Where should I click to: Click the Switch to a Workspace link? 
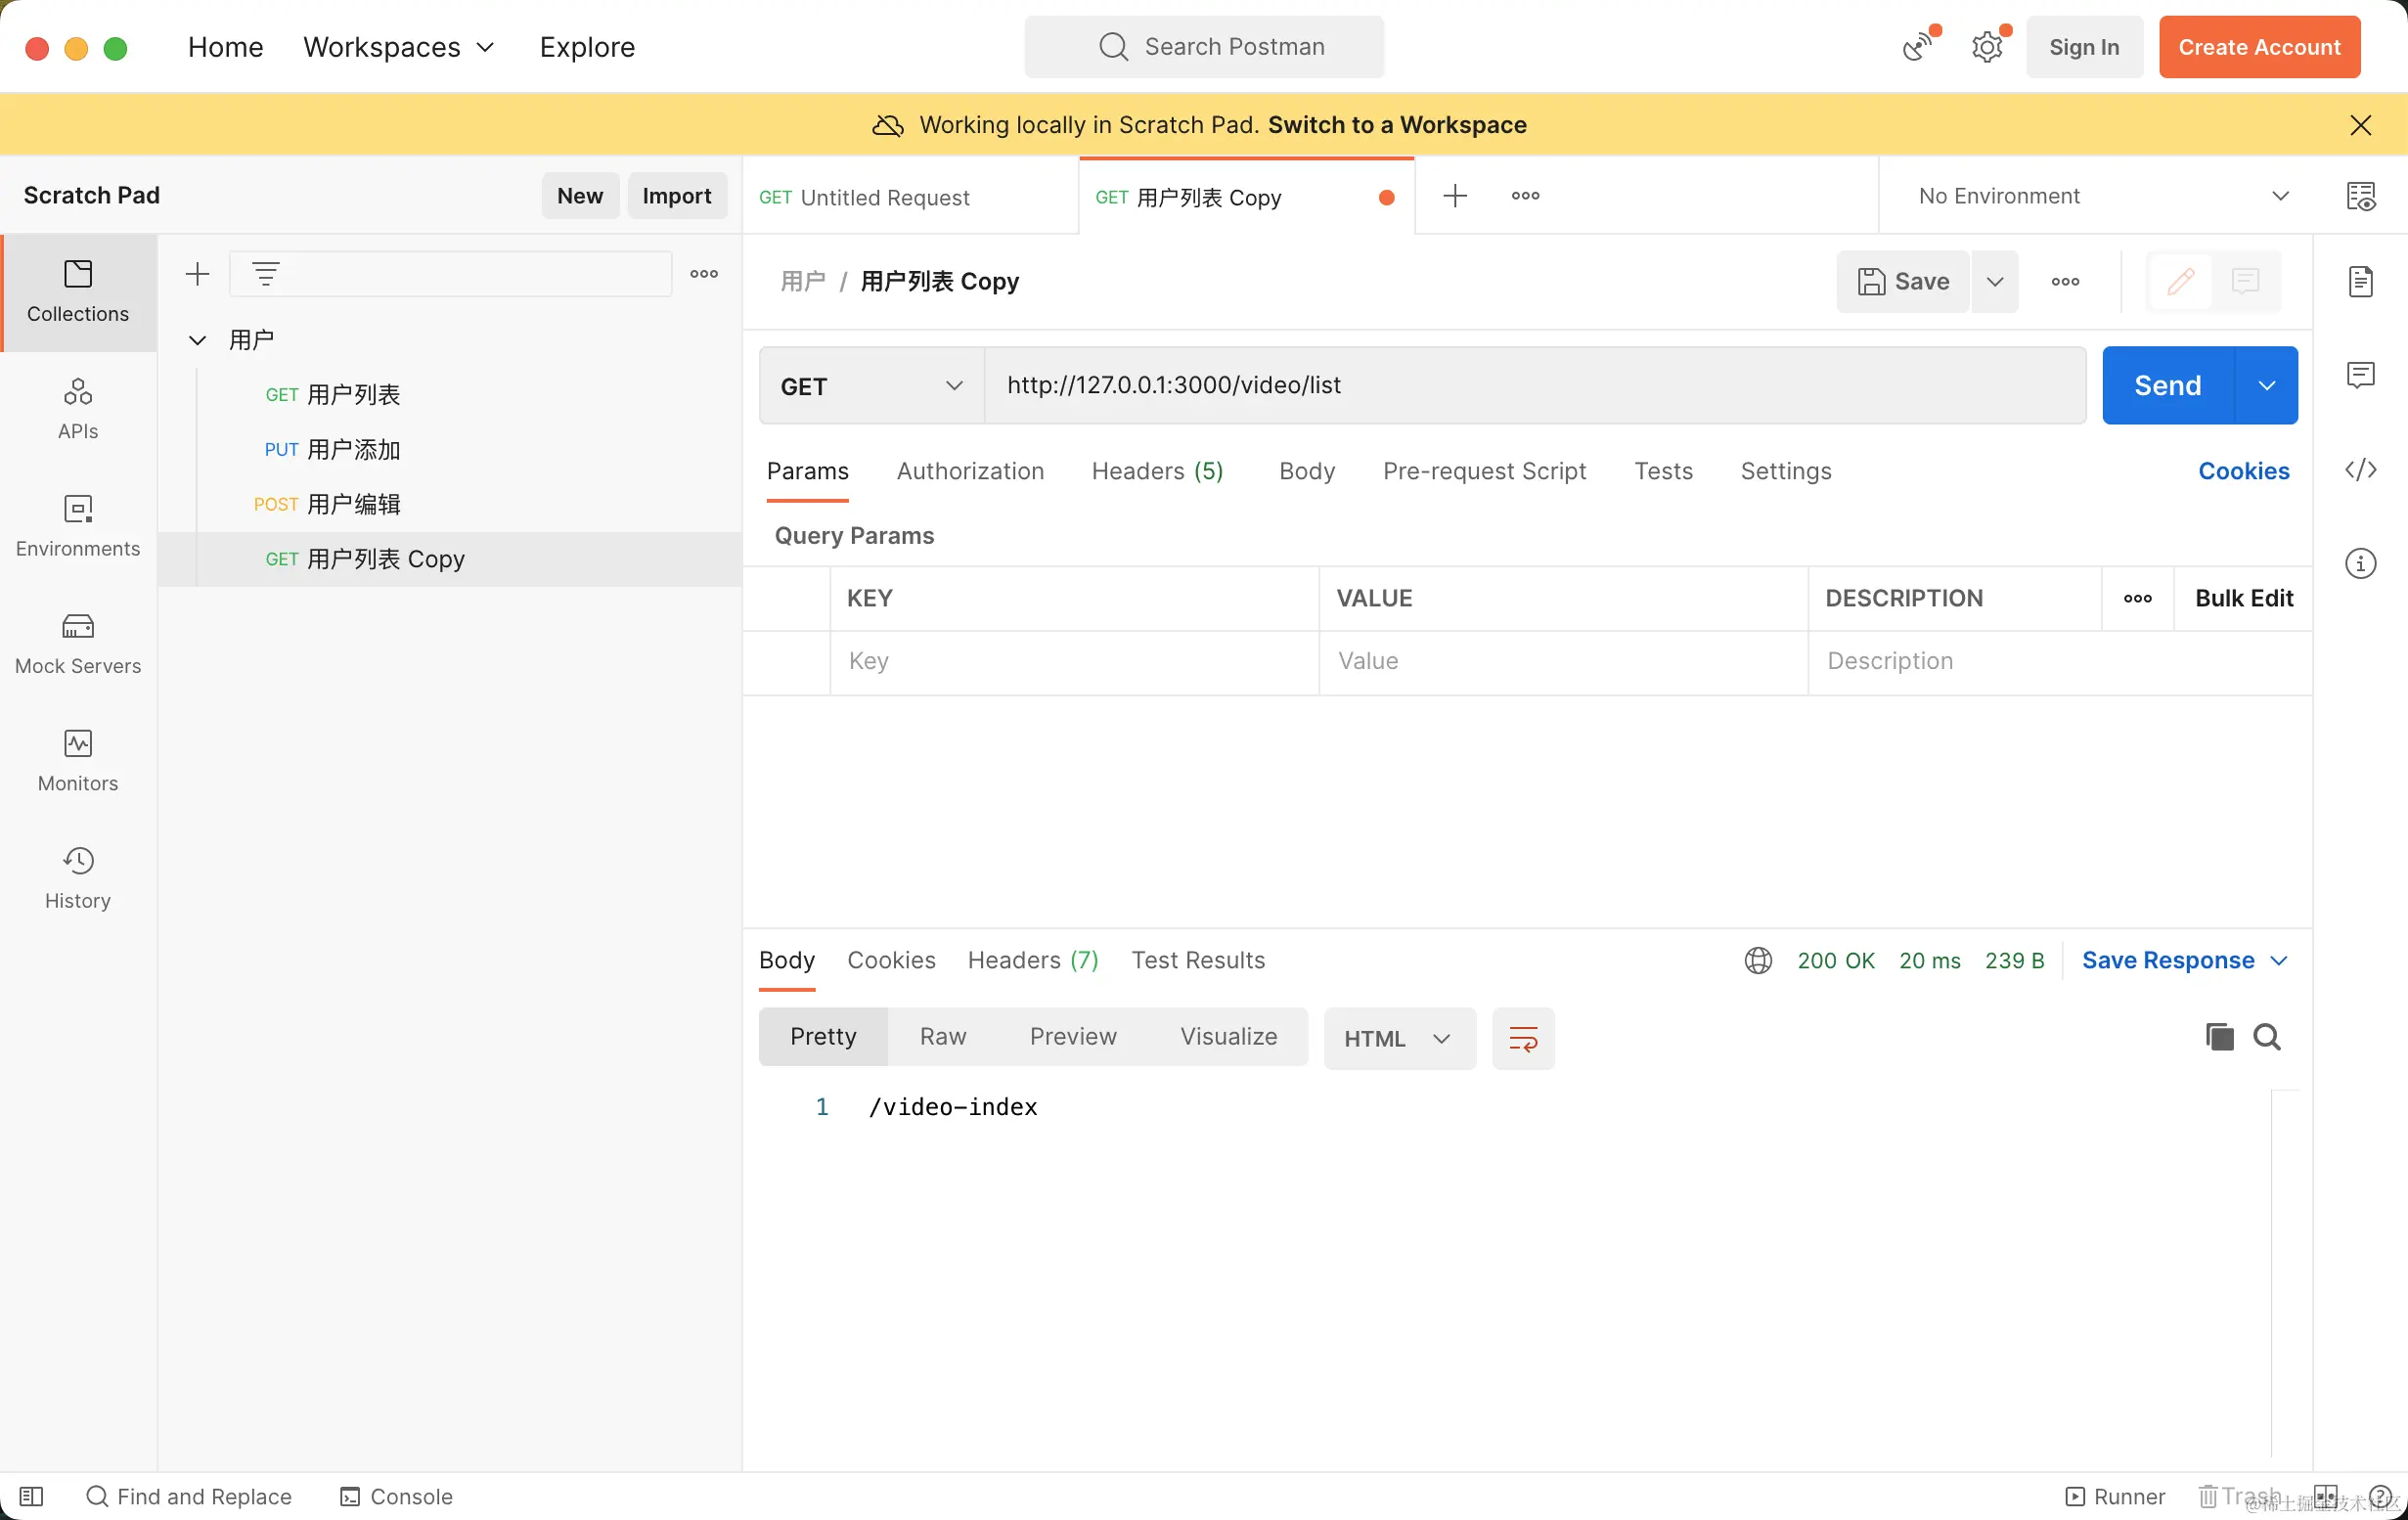tap(1396, 125)
